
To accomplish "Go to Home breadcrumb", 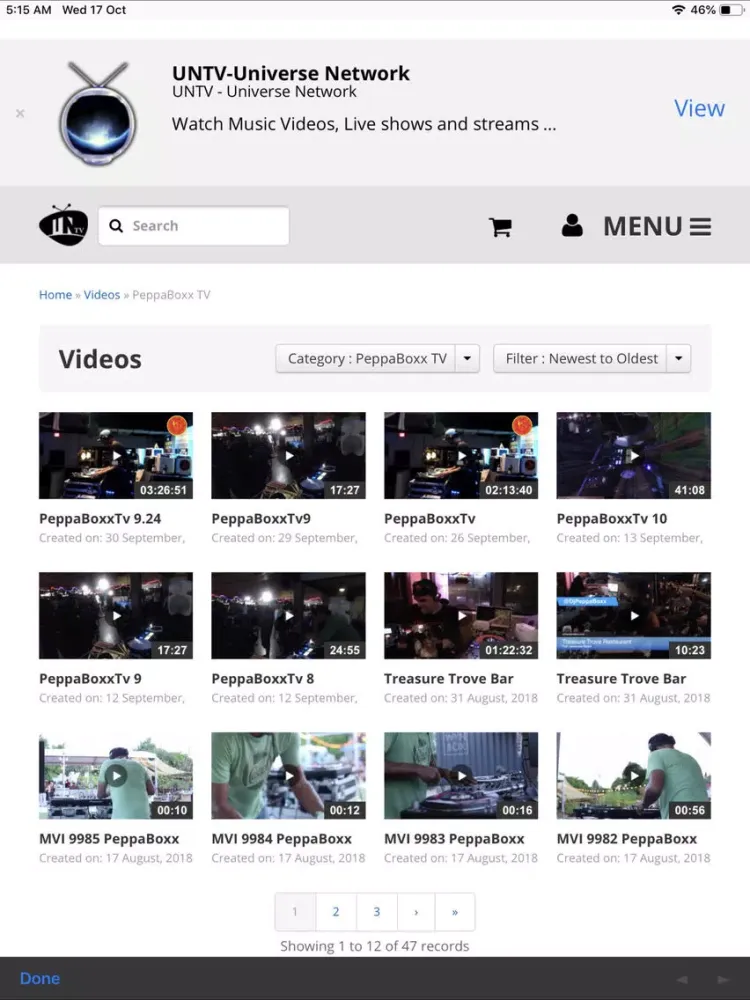I will (55, 295).
